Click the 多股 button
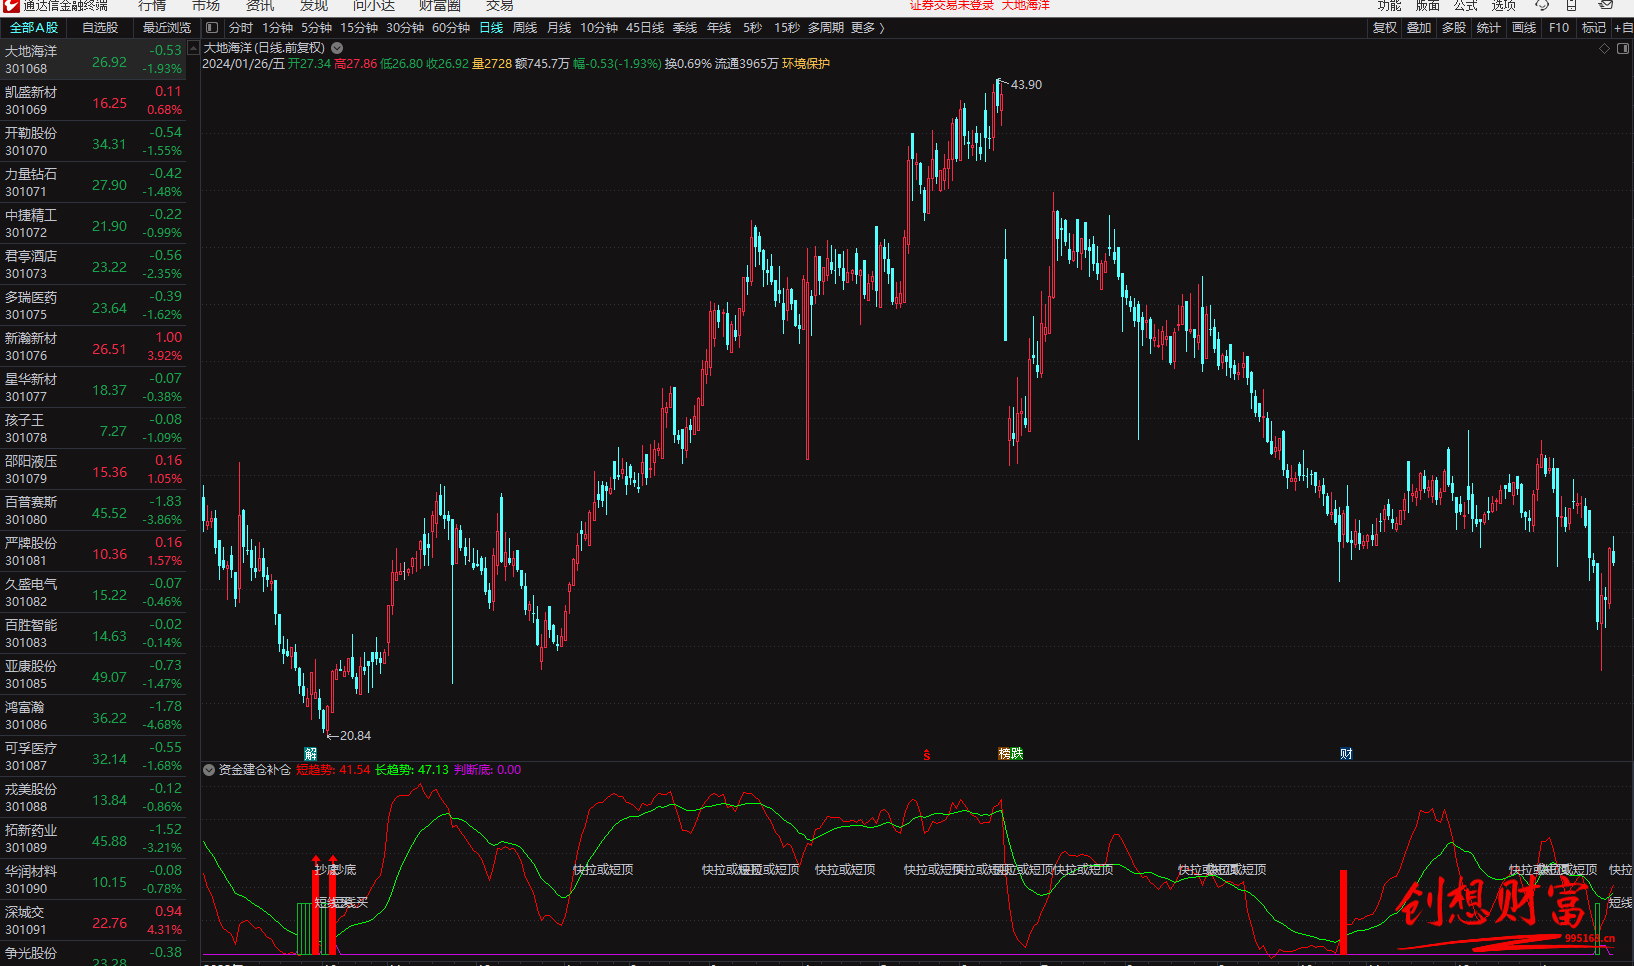This screenshot has height=966, width=1634. (1454, 28)
